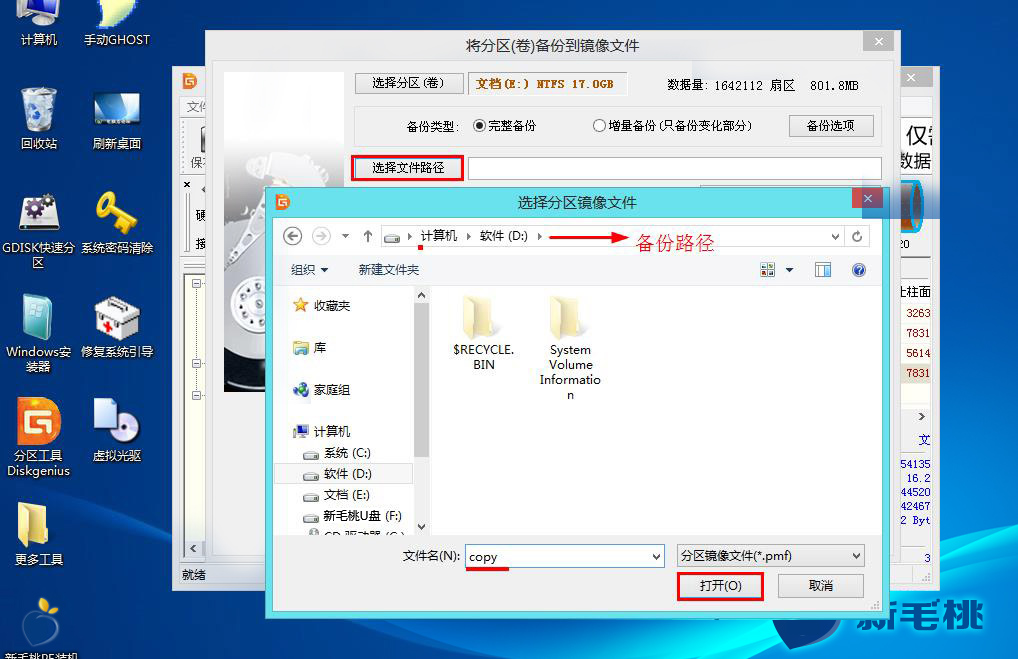
Task: Select 完整备份 radio option
Action: (504, 125)
